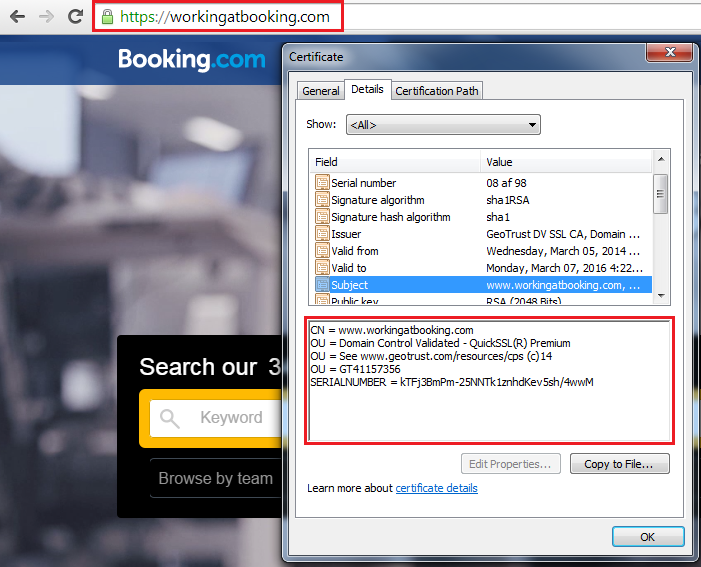Screen dimensions: 701x567
Task: Click Copy to File button
Action: 619,464
